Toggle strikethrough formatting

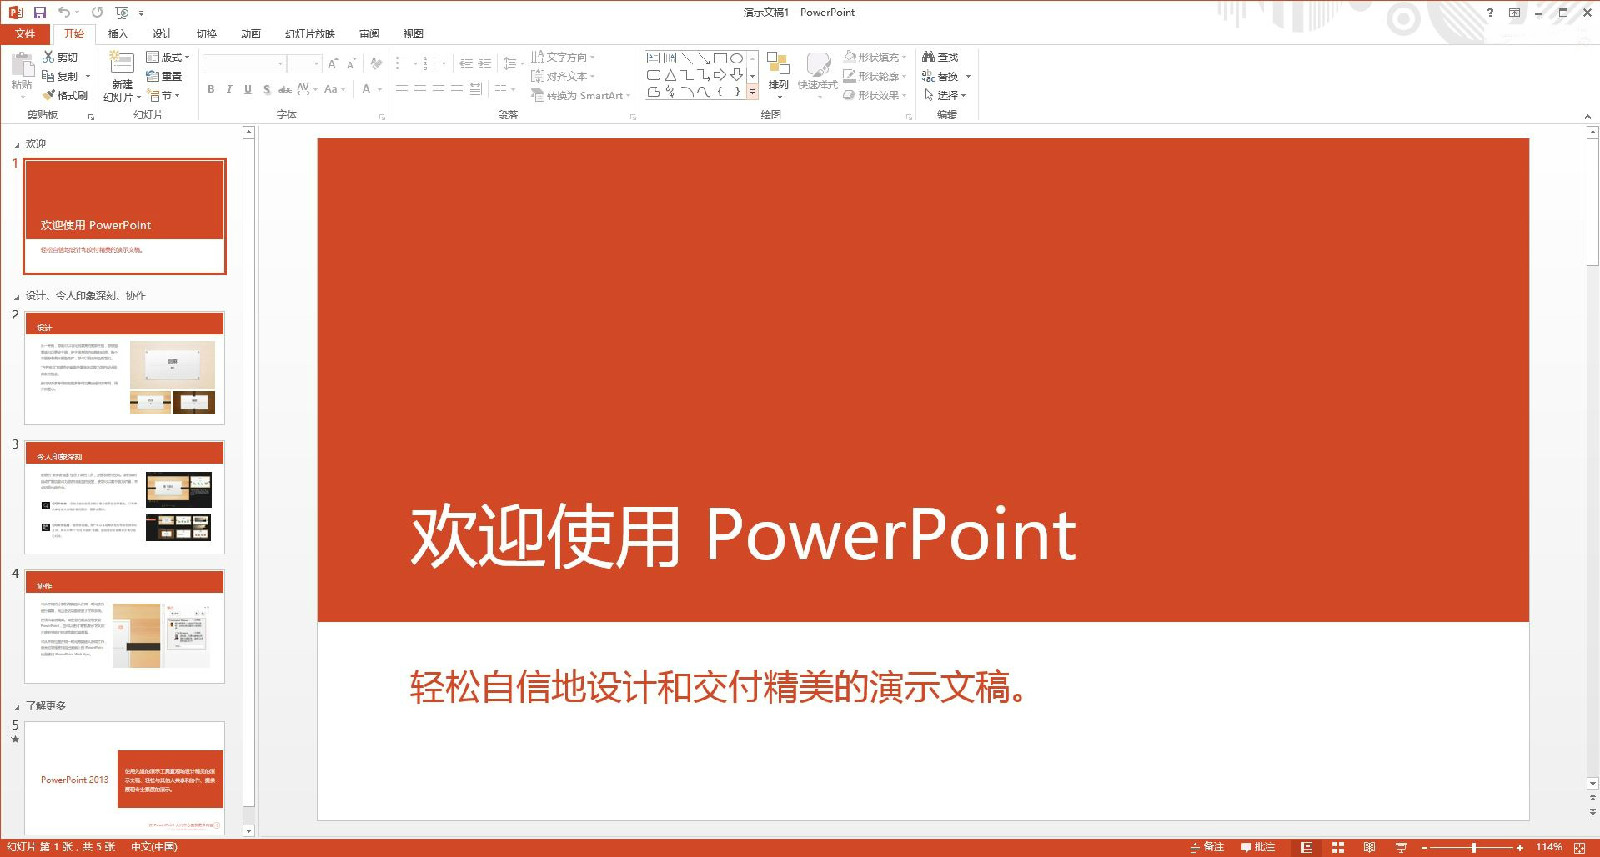tap(285, 89)
